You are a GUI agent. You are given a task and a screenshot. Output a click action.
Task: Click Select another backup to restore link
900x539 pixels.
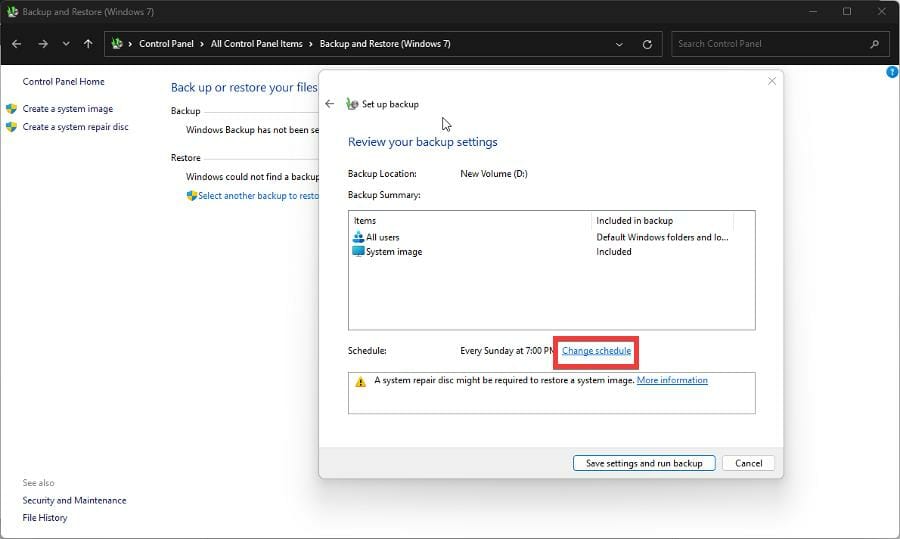(x=258, y=196)
